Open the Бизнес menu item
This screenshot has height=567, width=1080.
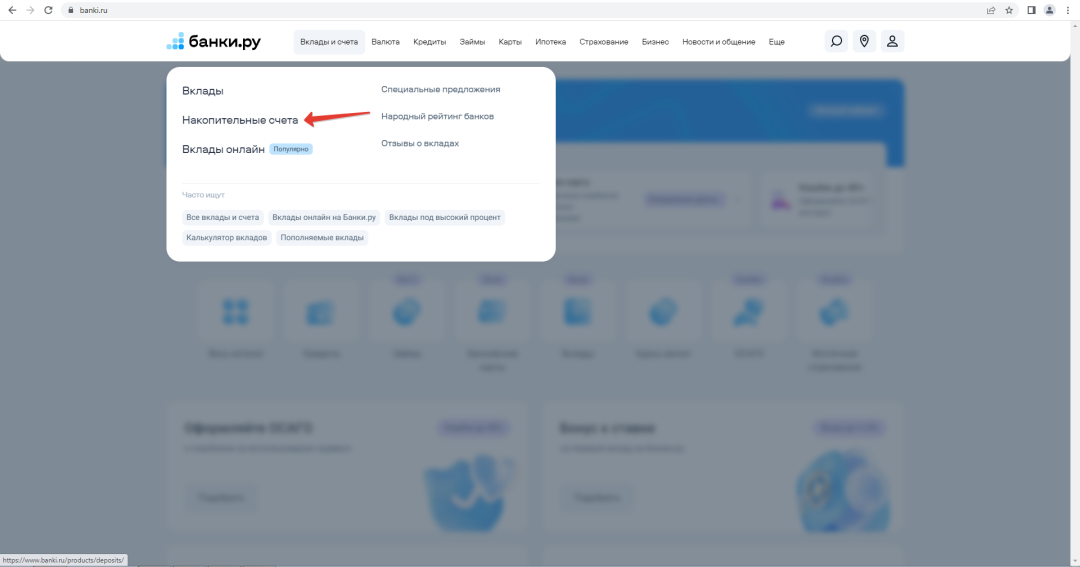[655, 42]
